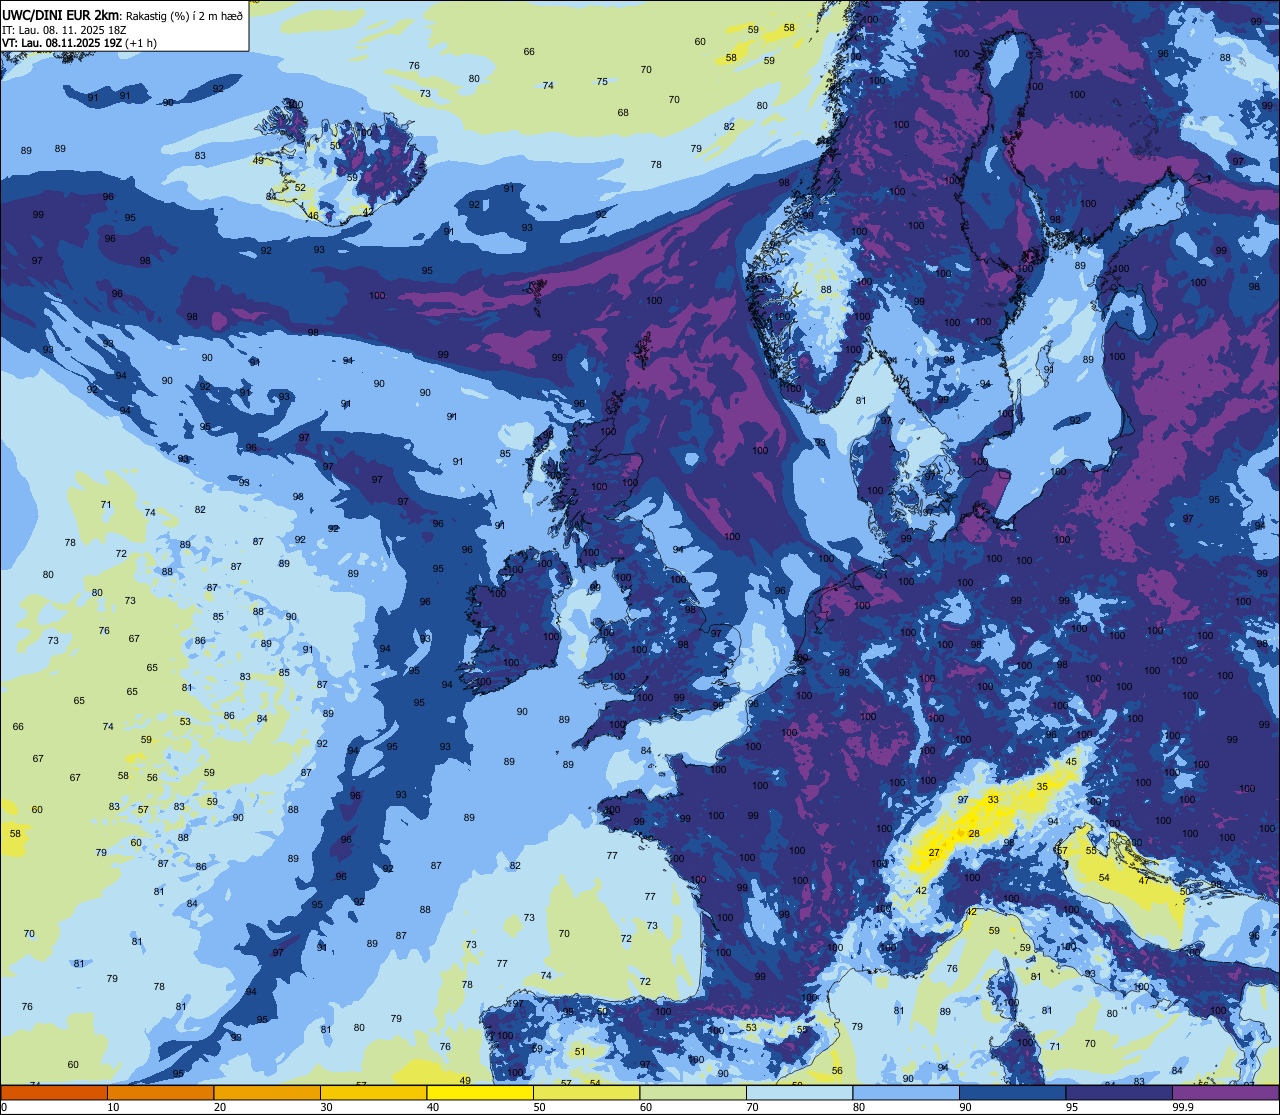Click the indigo 95–99.9 legend segment
Screen dimensions: 1280x1115
[1119, 1092]
